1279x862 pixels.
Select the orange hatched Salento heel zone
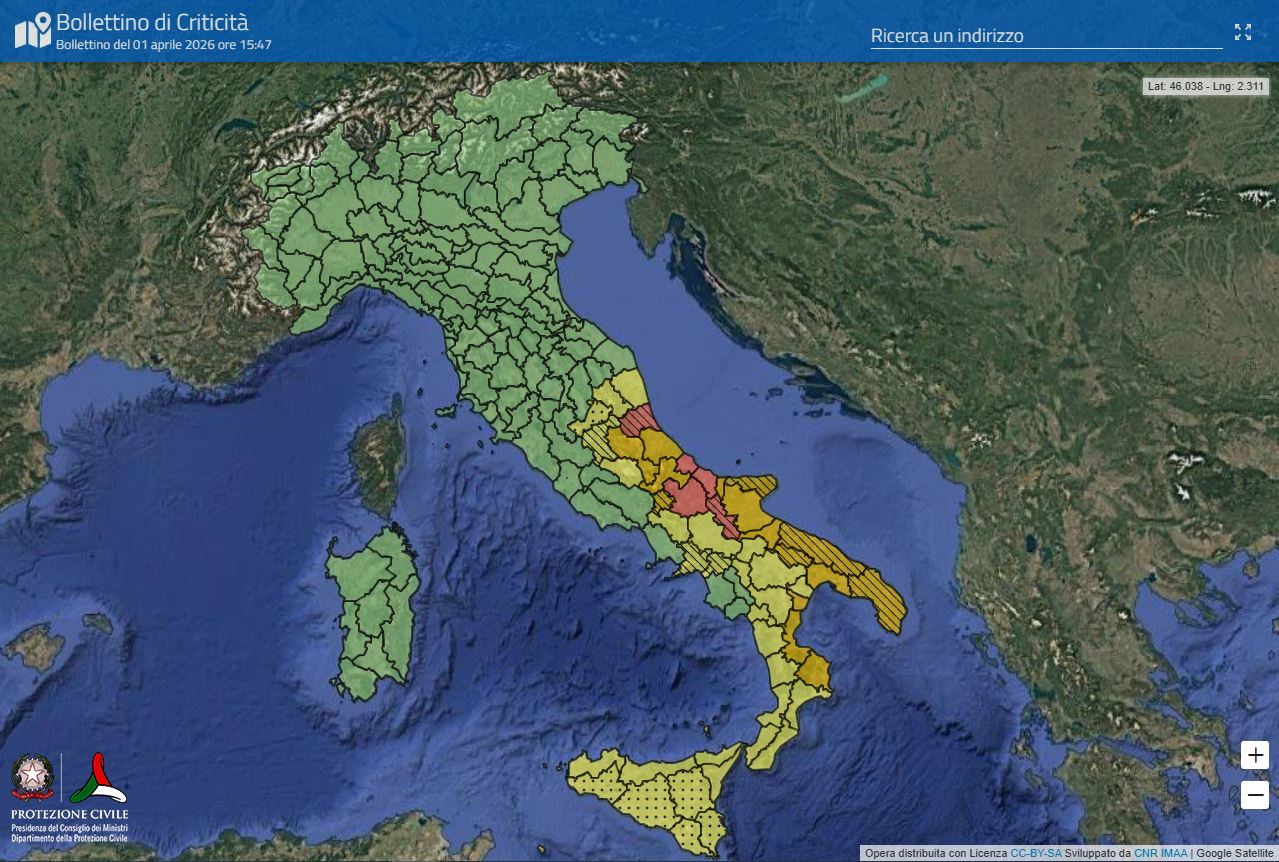(880, 600)
